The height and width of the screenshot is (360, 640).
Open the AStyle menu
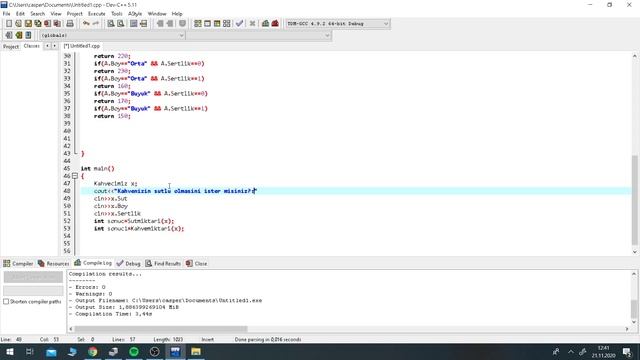point(135,13)
